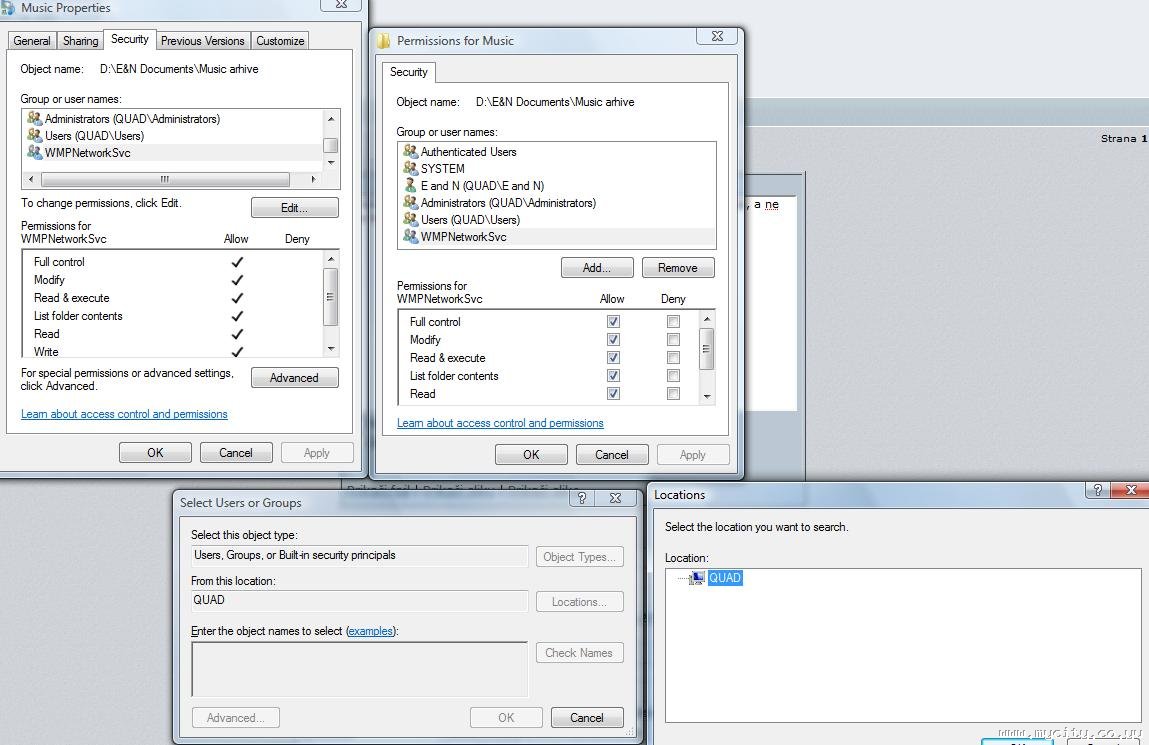Viewport: 1149px width, 745px height.
Task: Click the Administrators icon in Permissions for Music
Action: pos(410,202)
